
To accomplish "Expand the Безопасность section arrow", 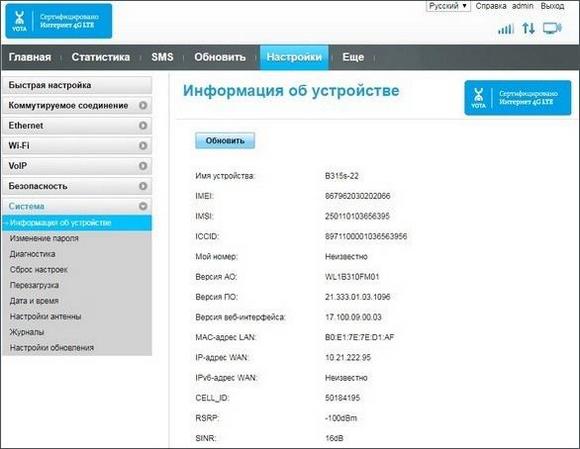I will pos(143,186).
